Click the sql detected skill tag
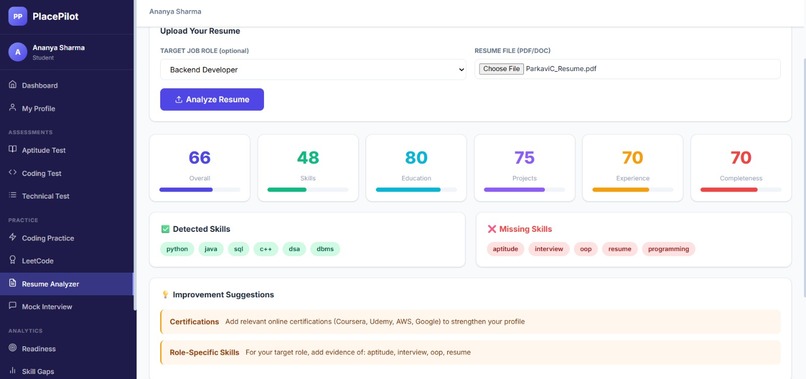Screen dimensions: 806x379 point(239,249)
